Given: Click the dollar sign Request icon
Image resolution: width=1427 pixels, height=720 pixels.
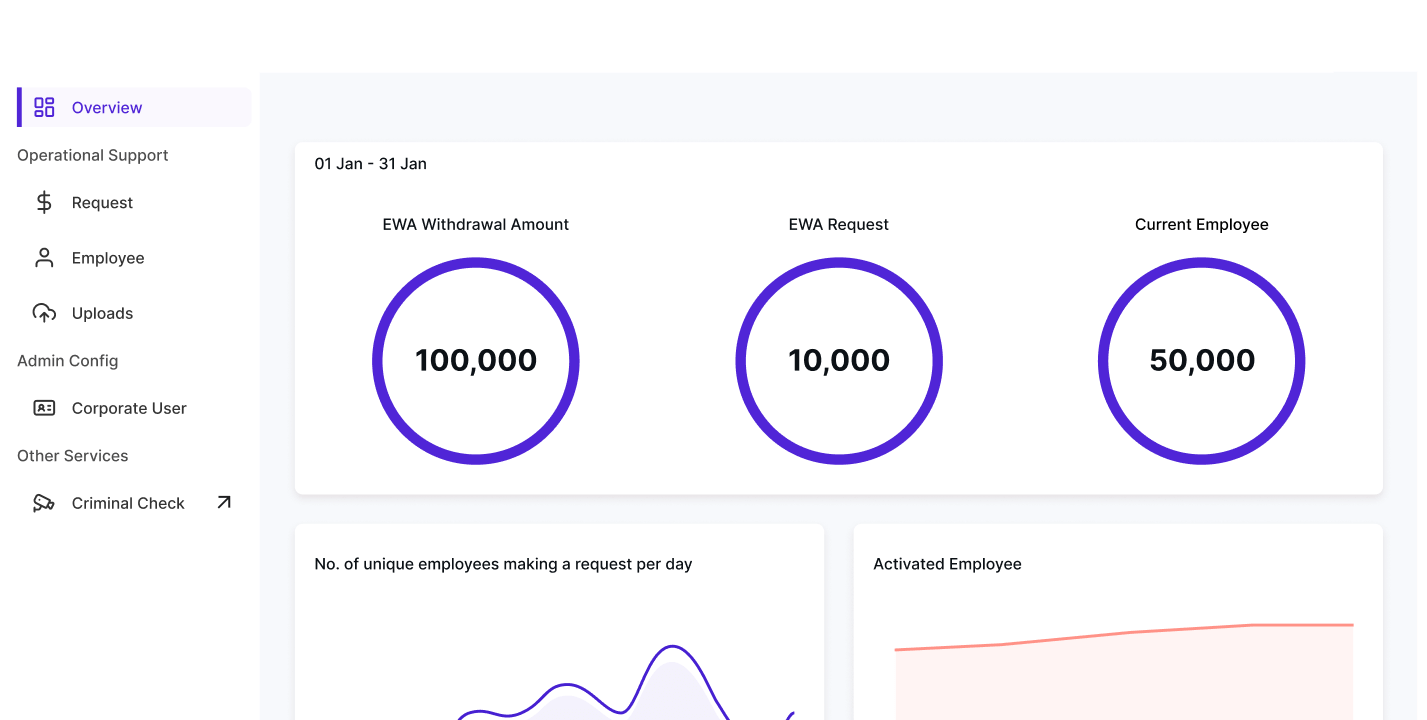Looking at the screenshot, I should (44, 203).
